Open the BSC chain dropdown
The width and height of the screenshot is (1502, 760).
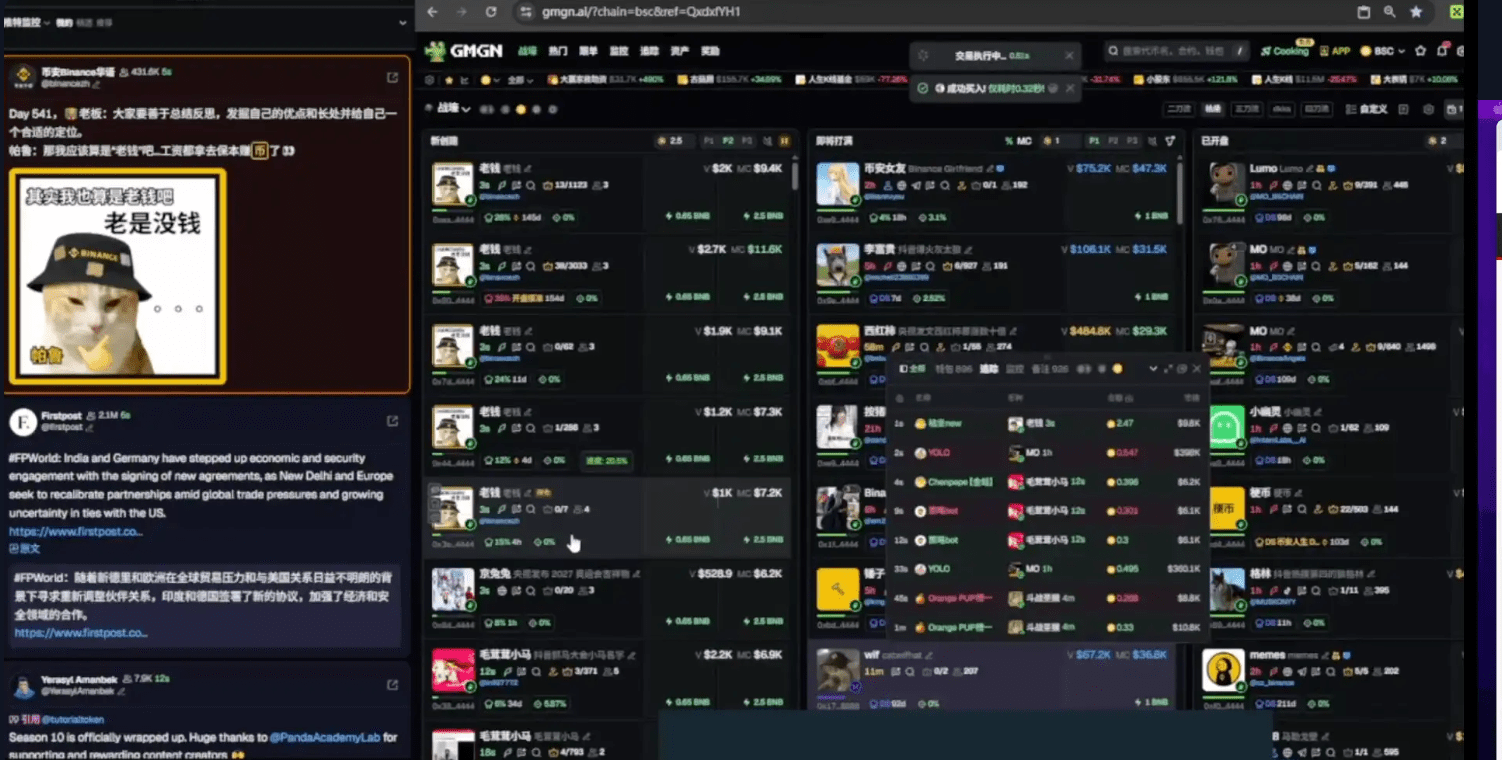1383,51
